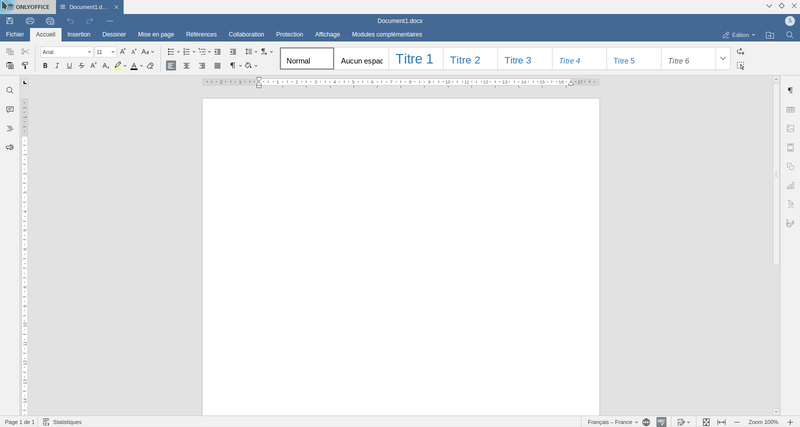Toggle bold formatting

45,66
